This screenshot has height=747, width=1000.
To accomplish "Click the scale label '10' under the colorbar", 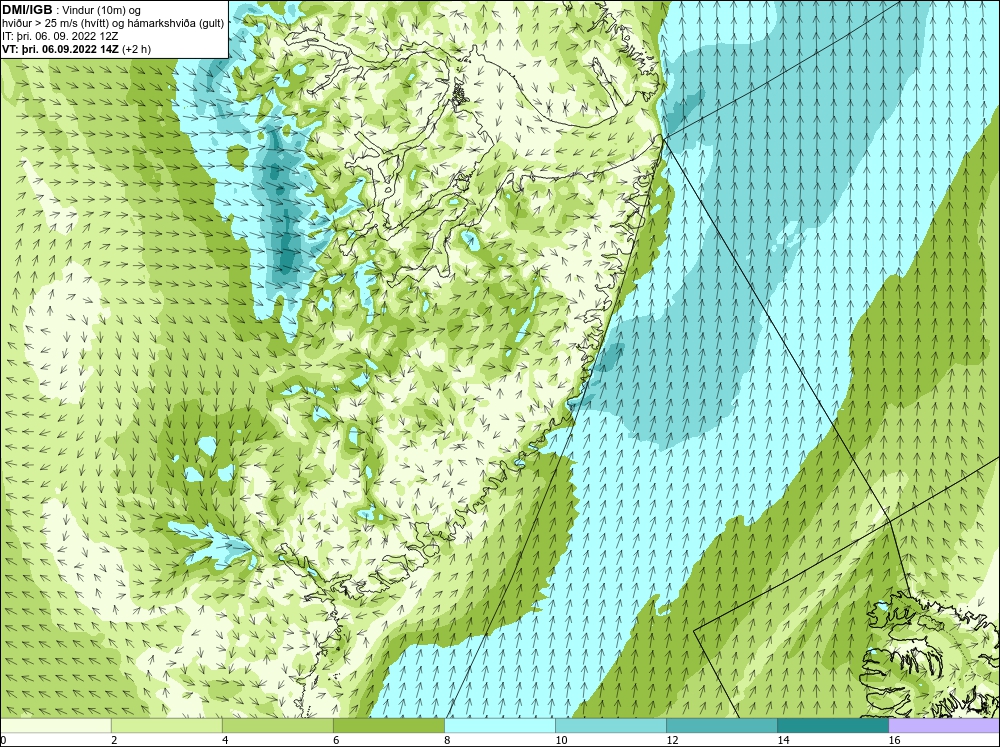I will (x=561, y=740).
